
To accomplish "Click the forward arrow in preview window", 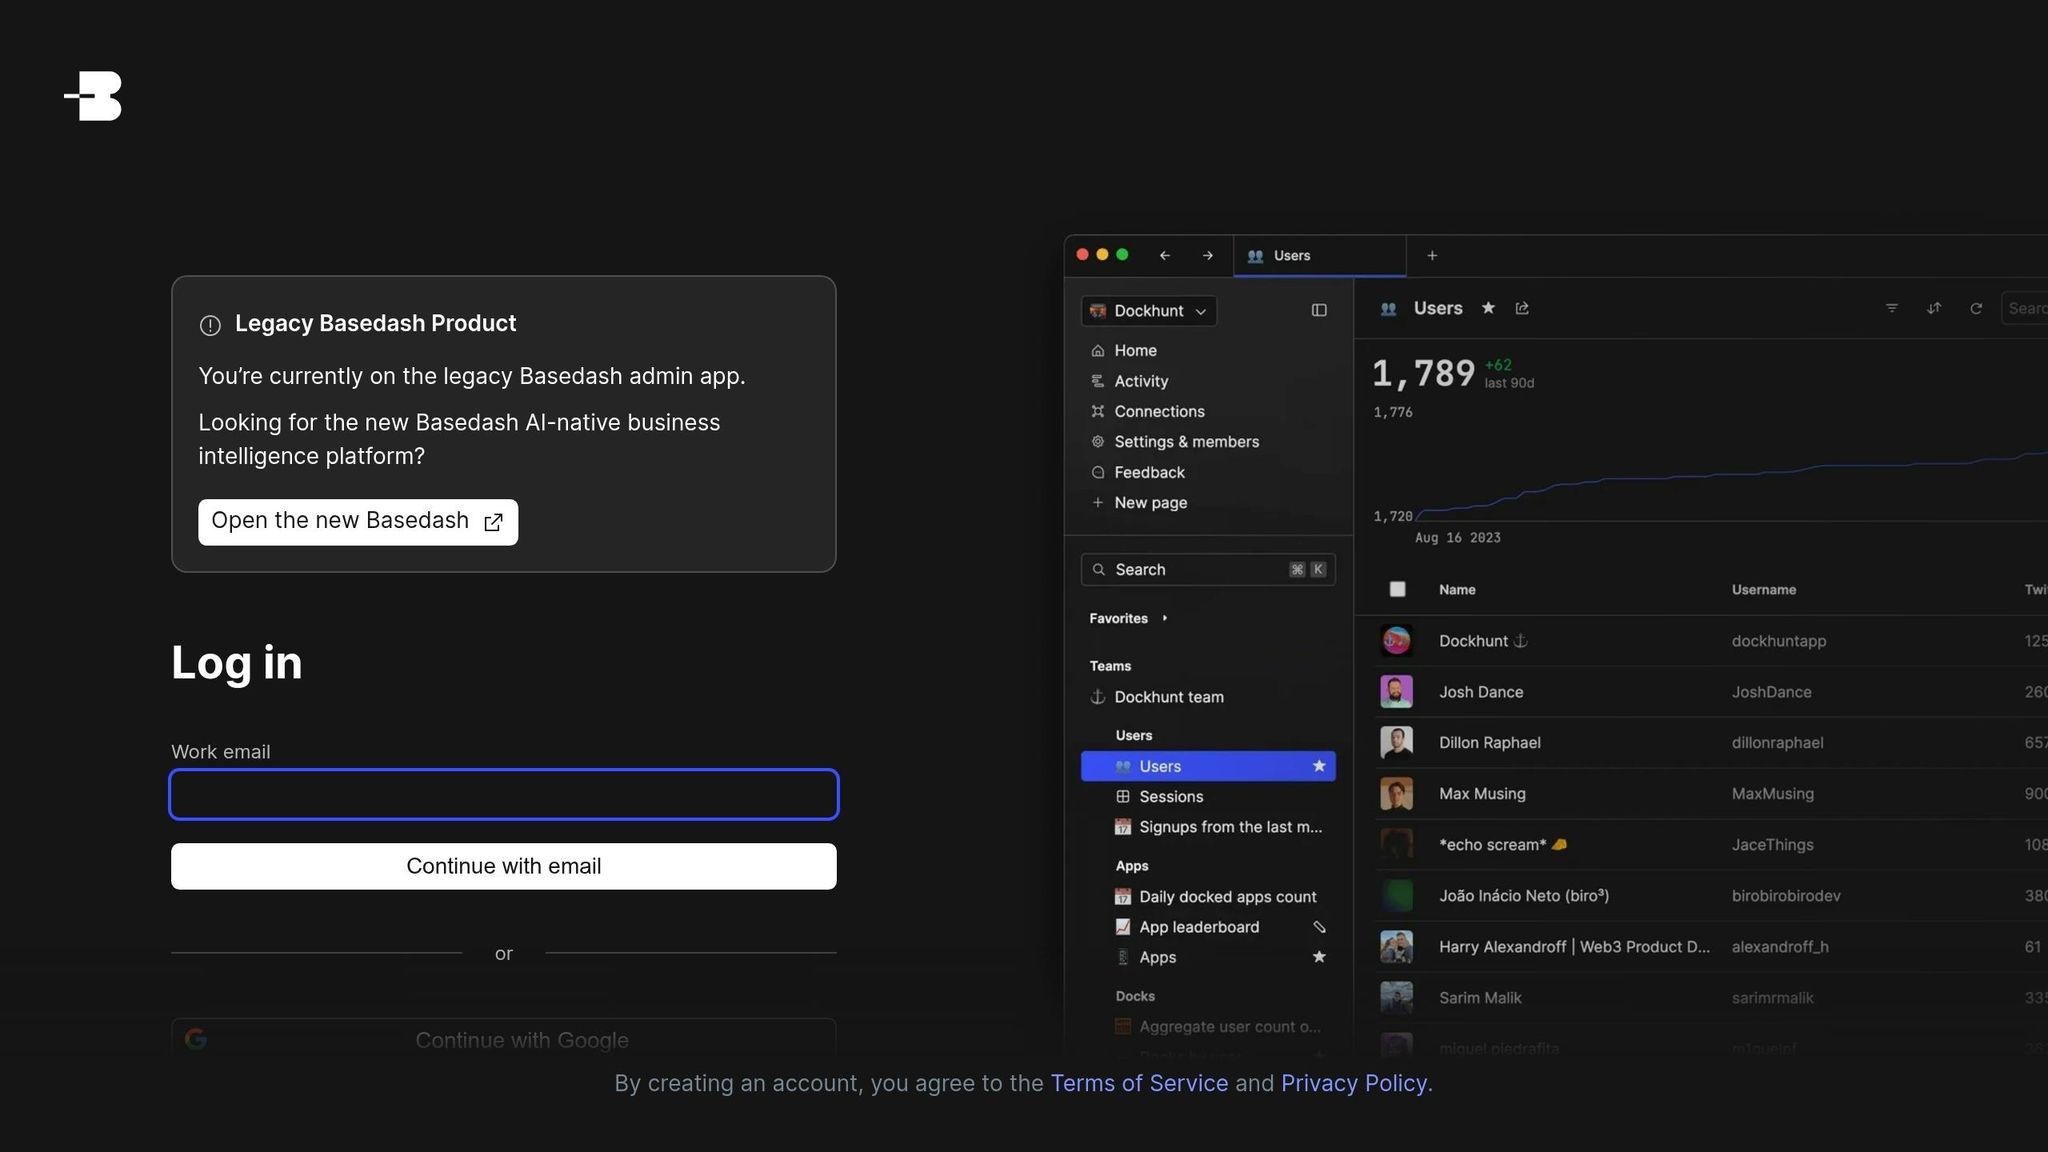I will tap(1208, 256).
